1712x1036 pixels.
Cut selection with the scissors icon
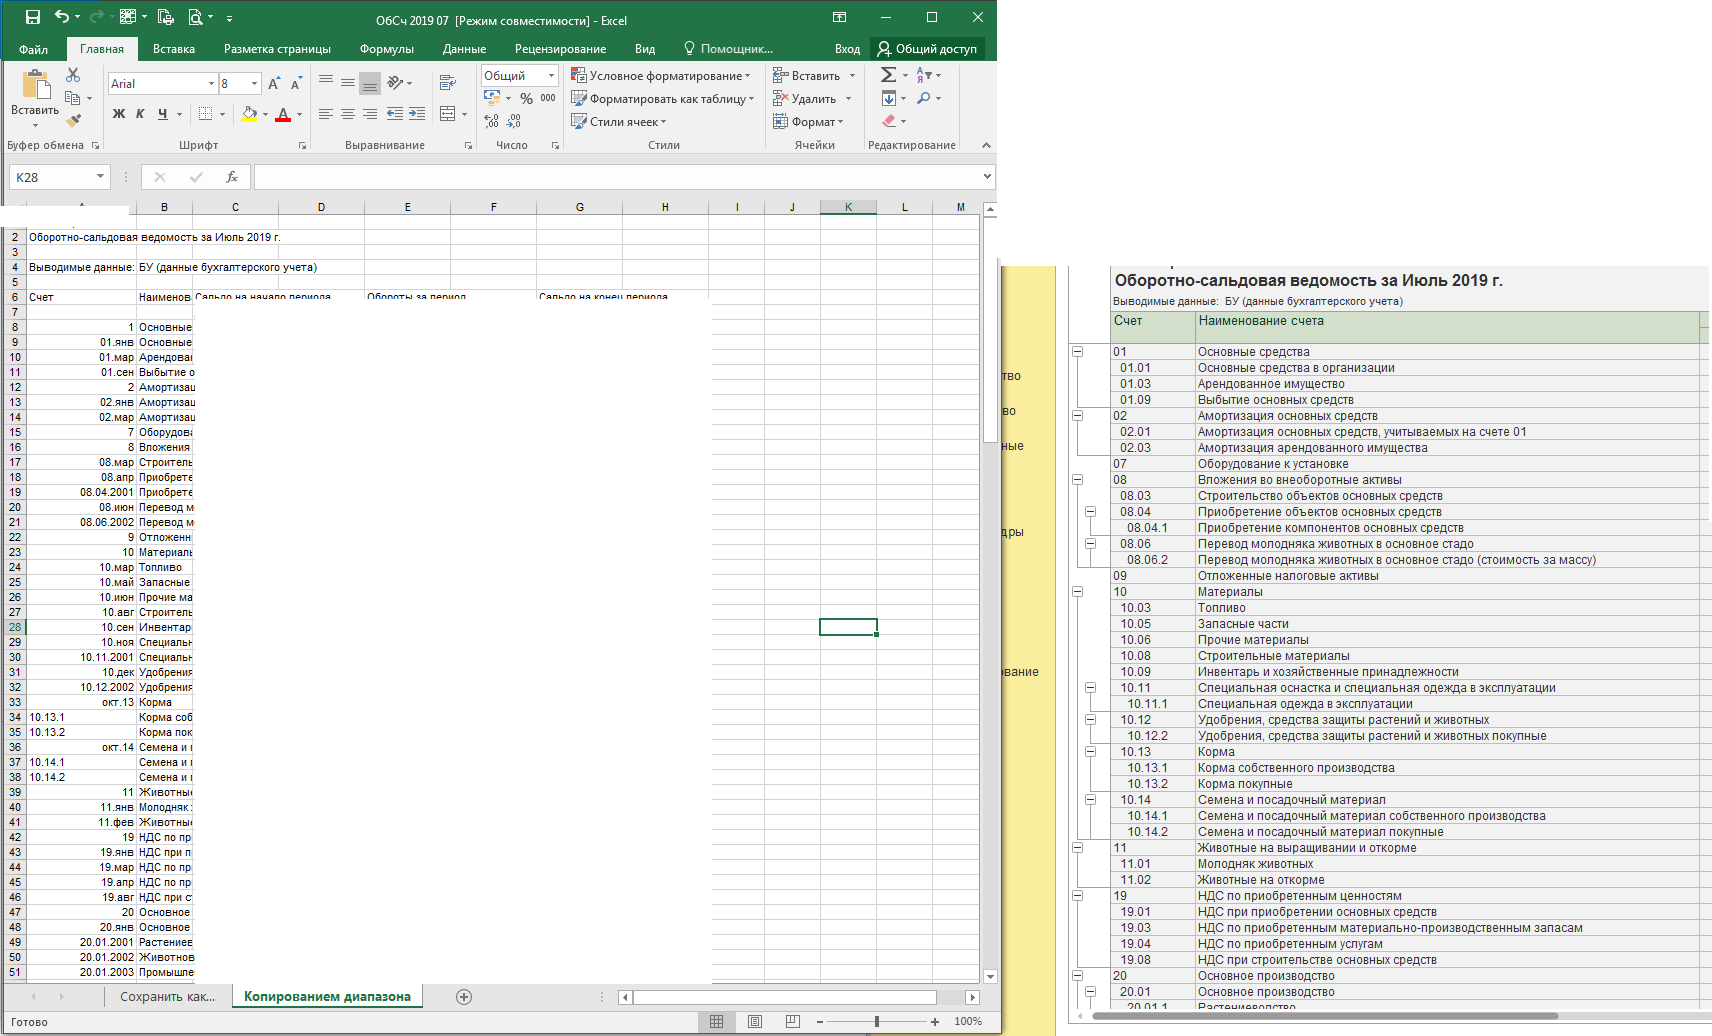point(73,75)
